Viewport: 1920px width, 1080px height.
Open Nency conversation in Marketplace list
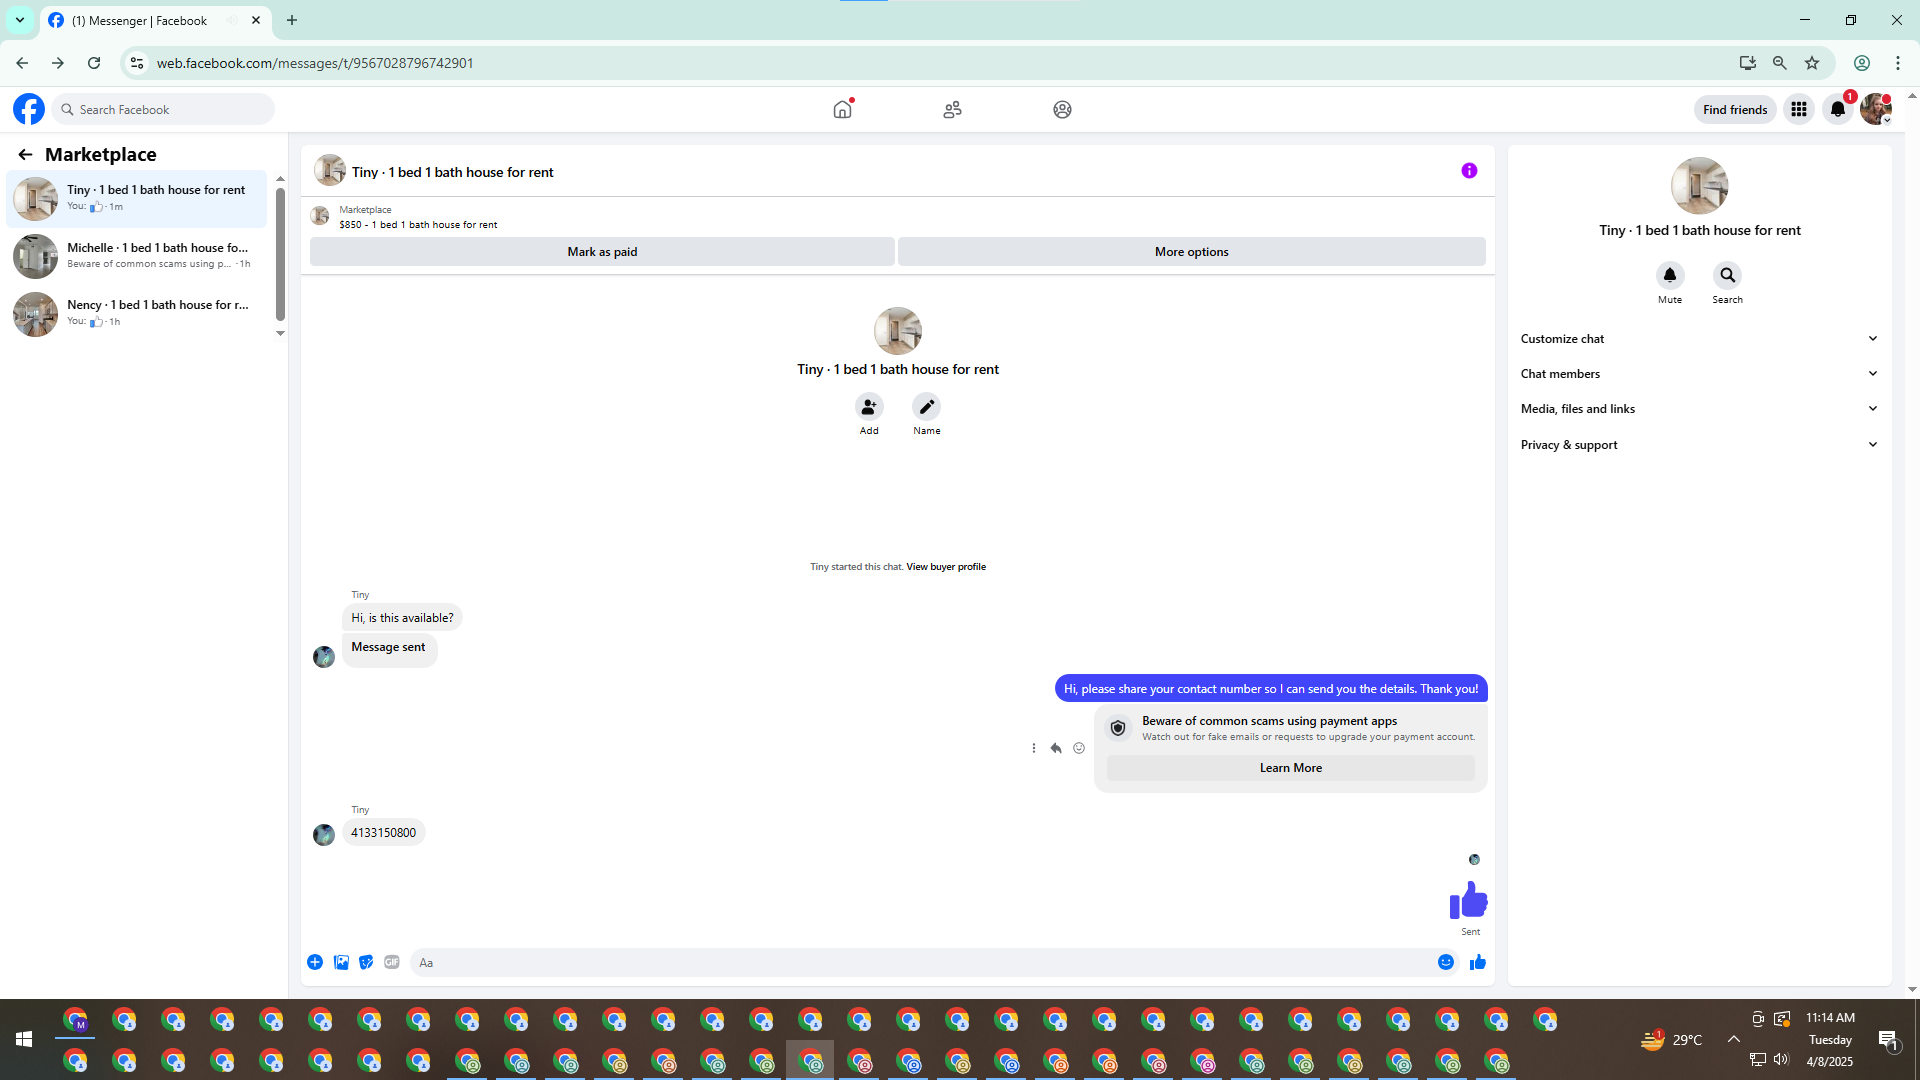tap(140, 313)
